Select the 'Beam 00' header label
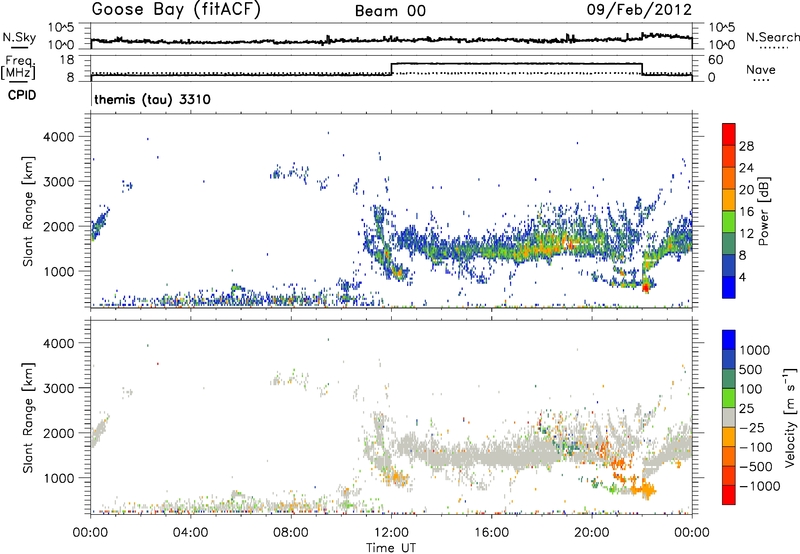Viewport: 800px width, 554px height. pos(390,11)
